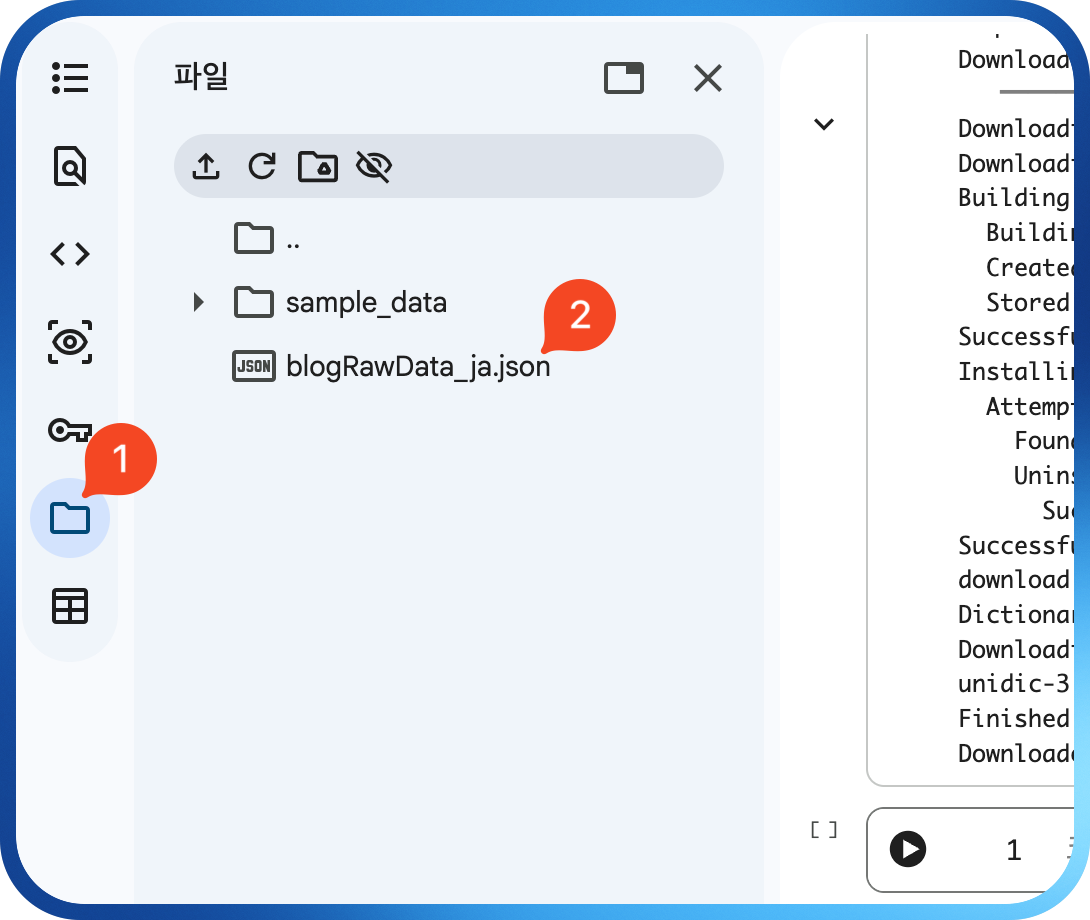Image resolution: width=1090 pixels, height=920 pixels.
Task: Open the find and replace sidebar icon
Action: point(70,166)
